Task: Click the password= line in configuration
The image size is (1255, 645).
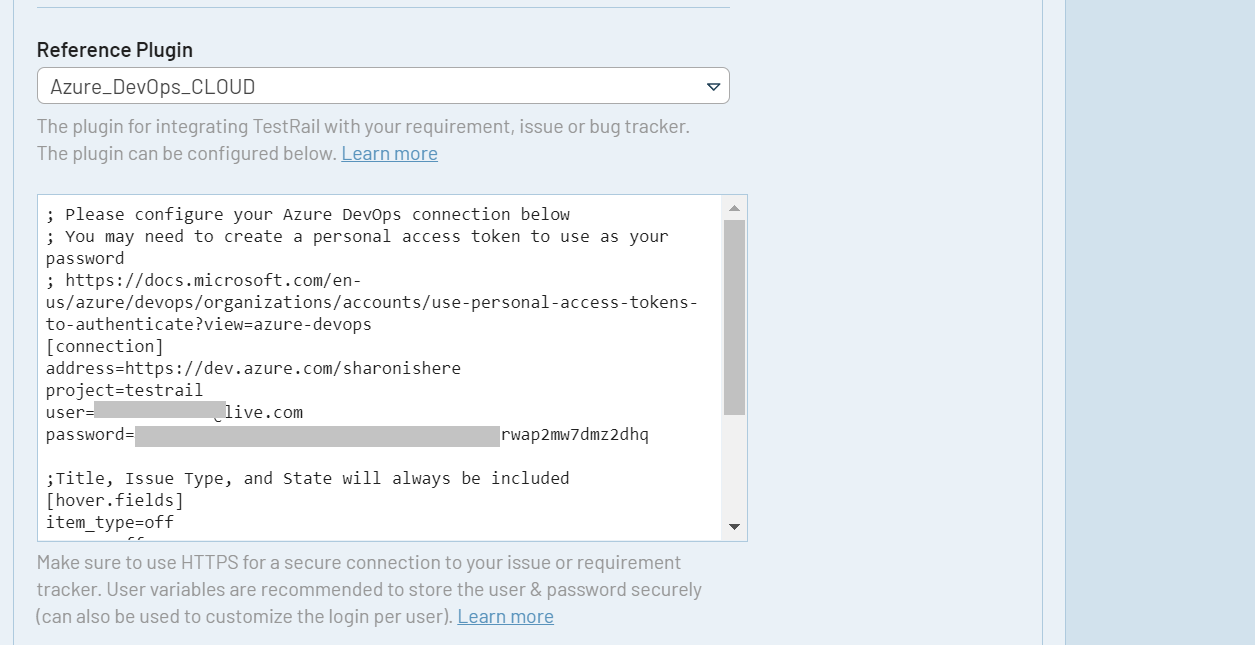Action: pos(347,435)
